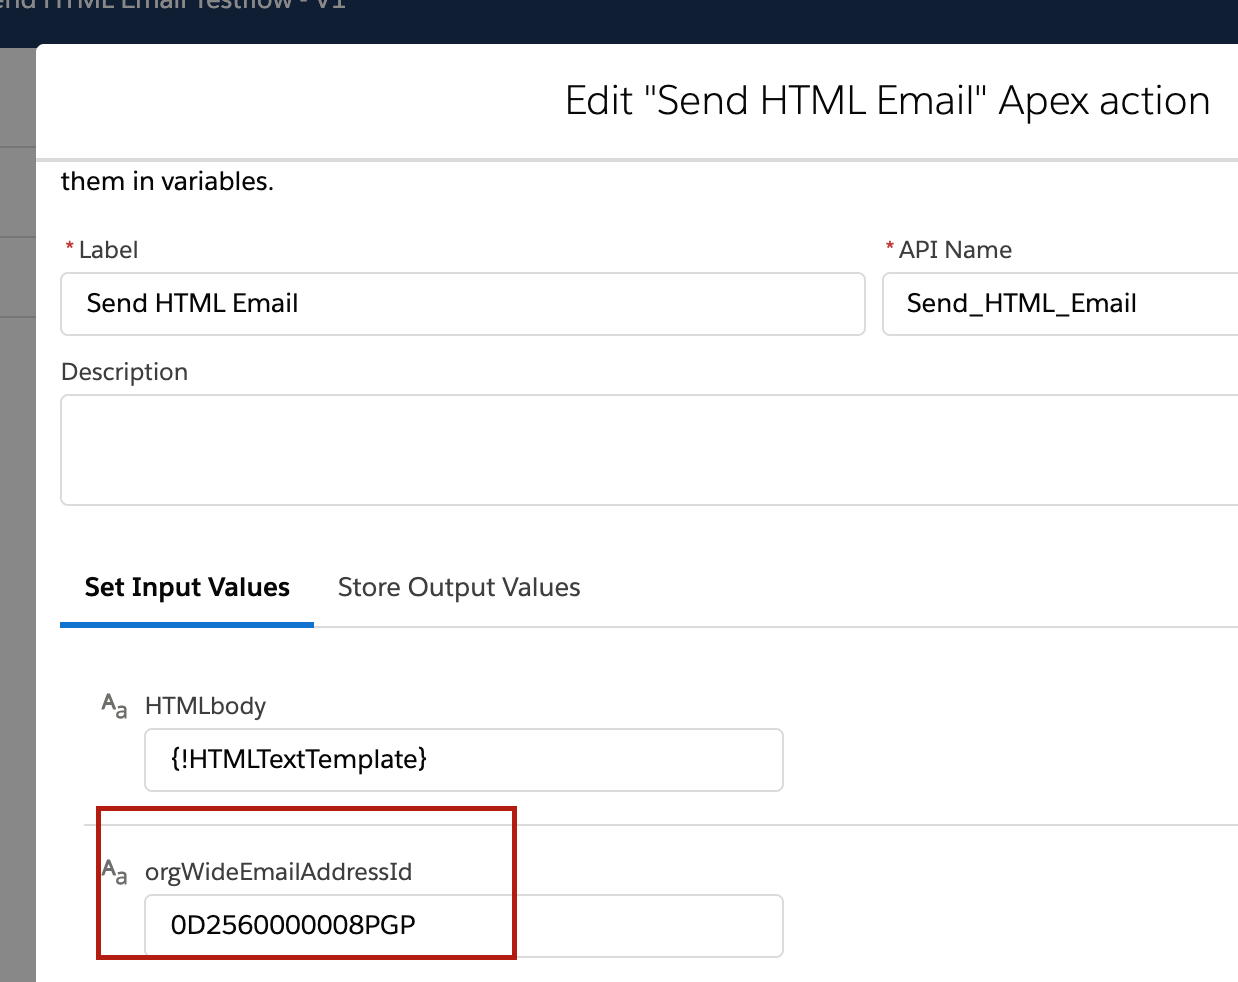Viewport: 1238px width, 982px height.
Task: Click the dimmed backdrop left of the dialog
Action: click(17, 600)
